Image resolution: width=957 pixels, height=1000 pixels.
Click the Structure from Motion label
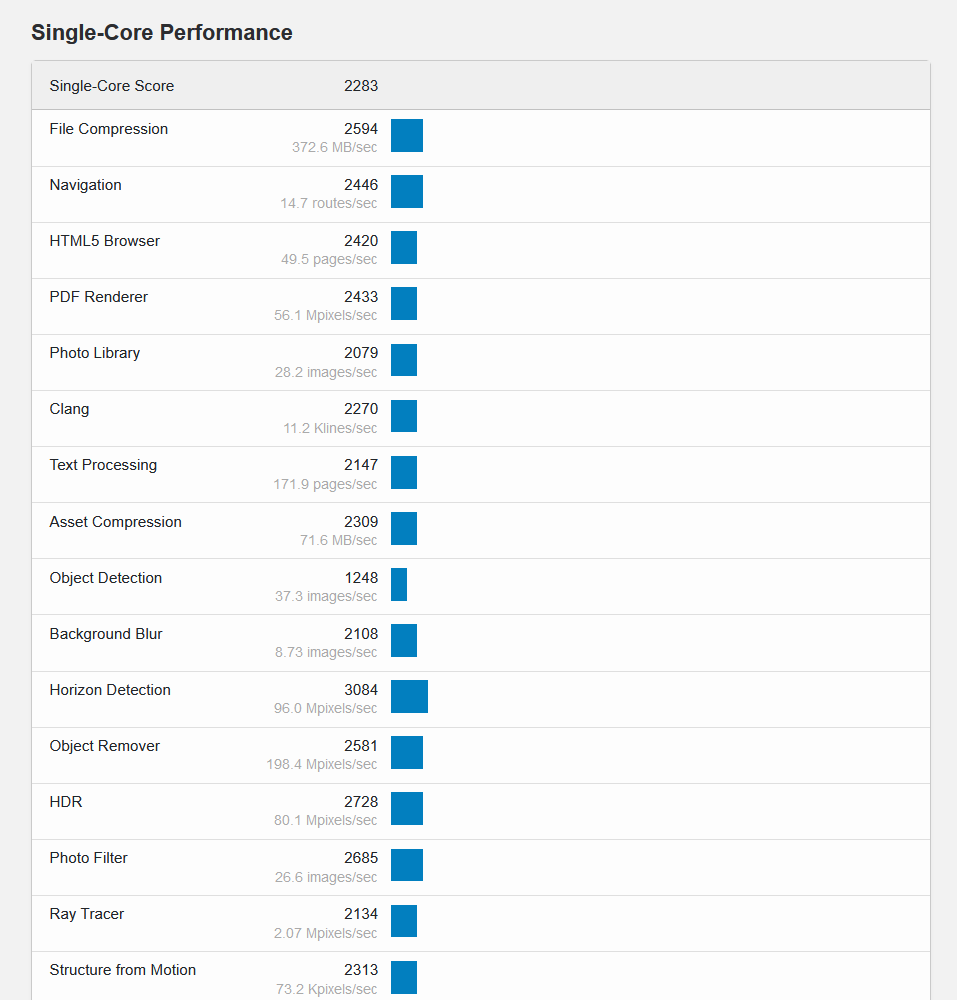click(122, 970)
